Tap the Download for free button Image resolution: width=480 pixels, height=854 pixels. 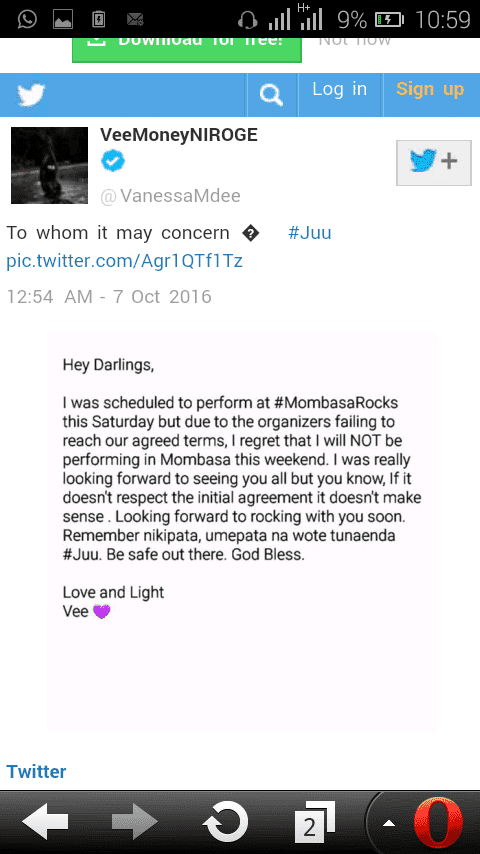(187, 50)
